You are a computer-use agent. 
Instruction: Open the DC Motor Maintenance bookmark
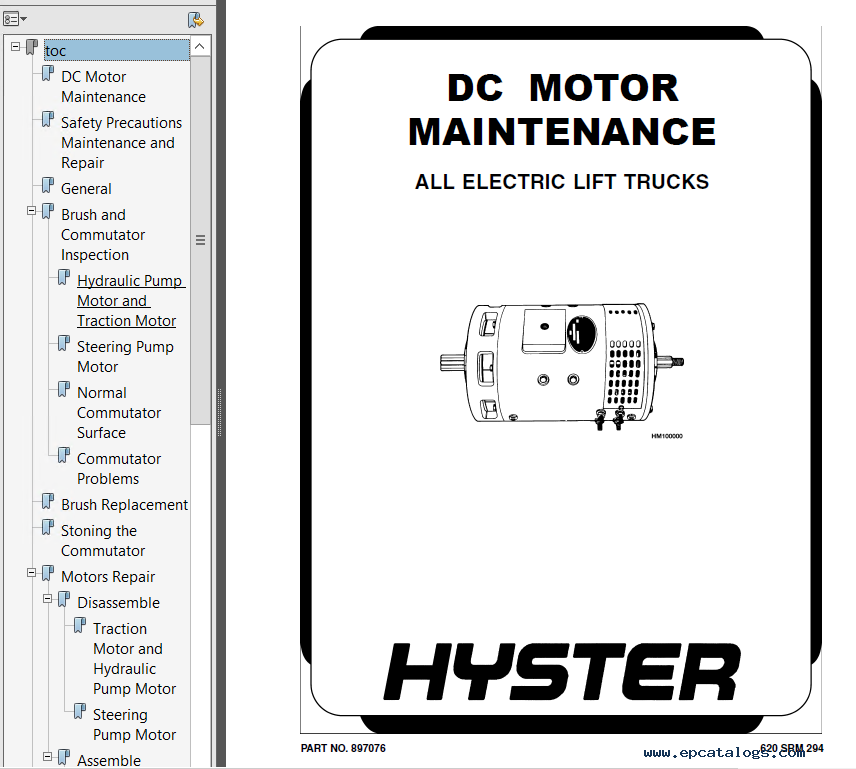[x=103, y=87]
